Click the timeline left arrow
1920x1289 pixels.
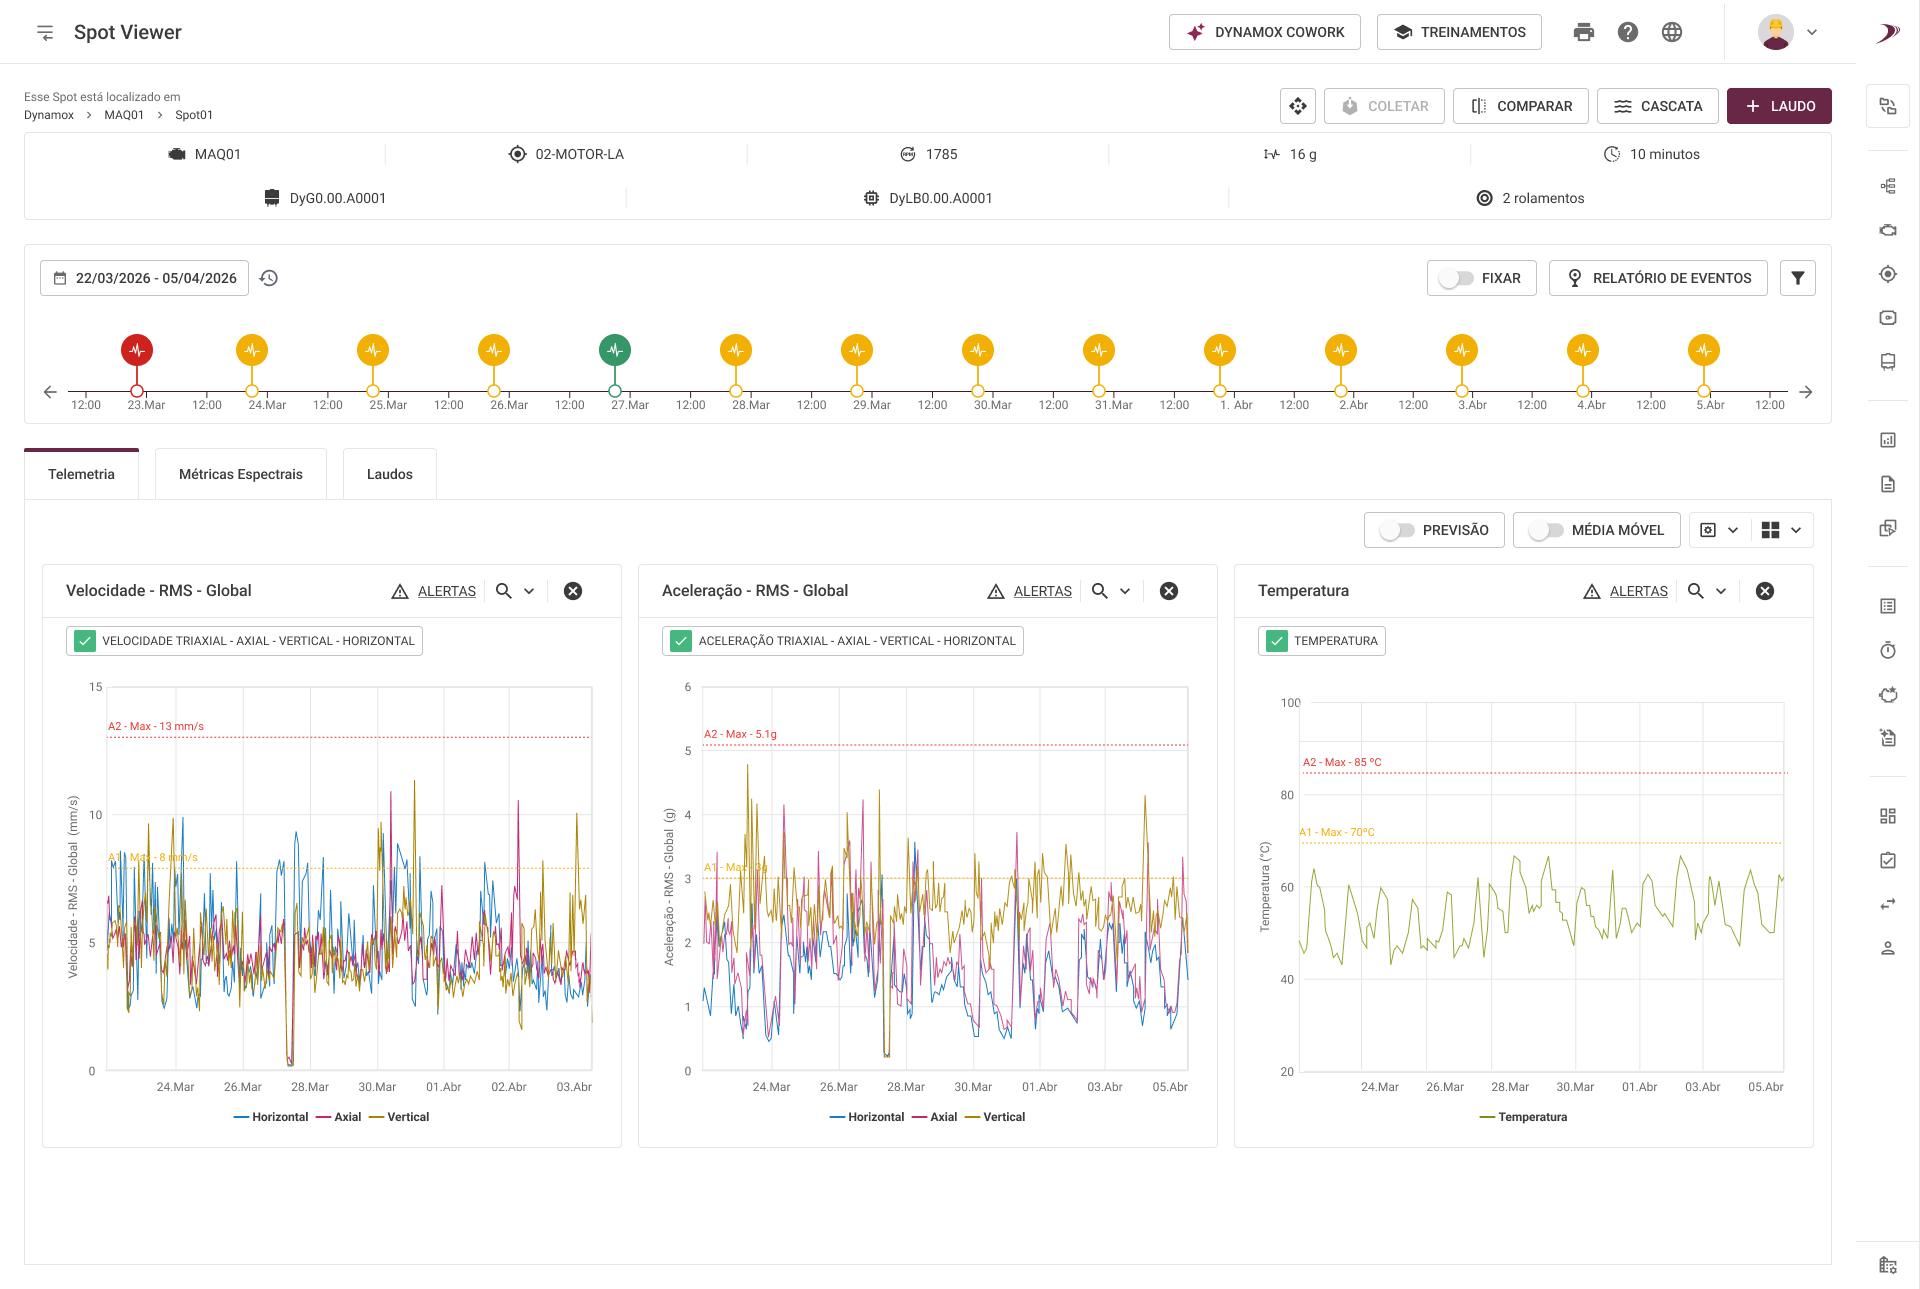[50, 392]
